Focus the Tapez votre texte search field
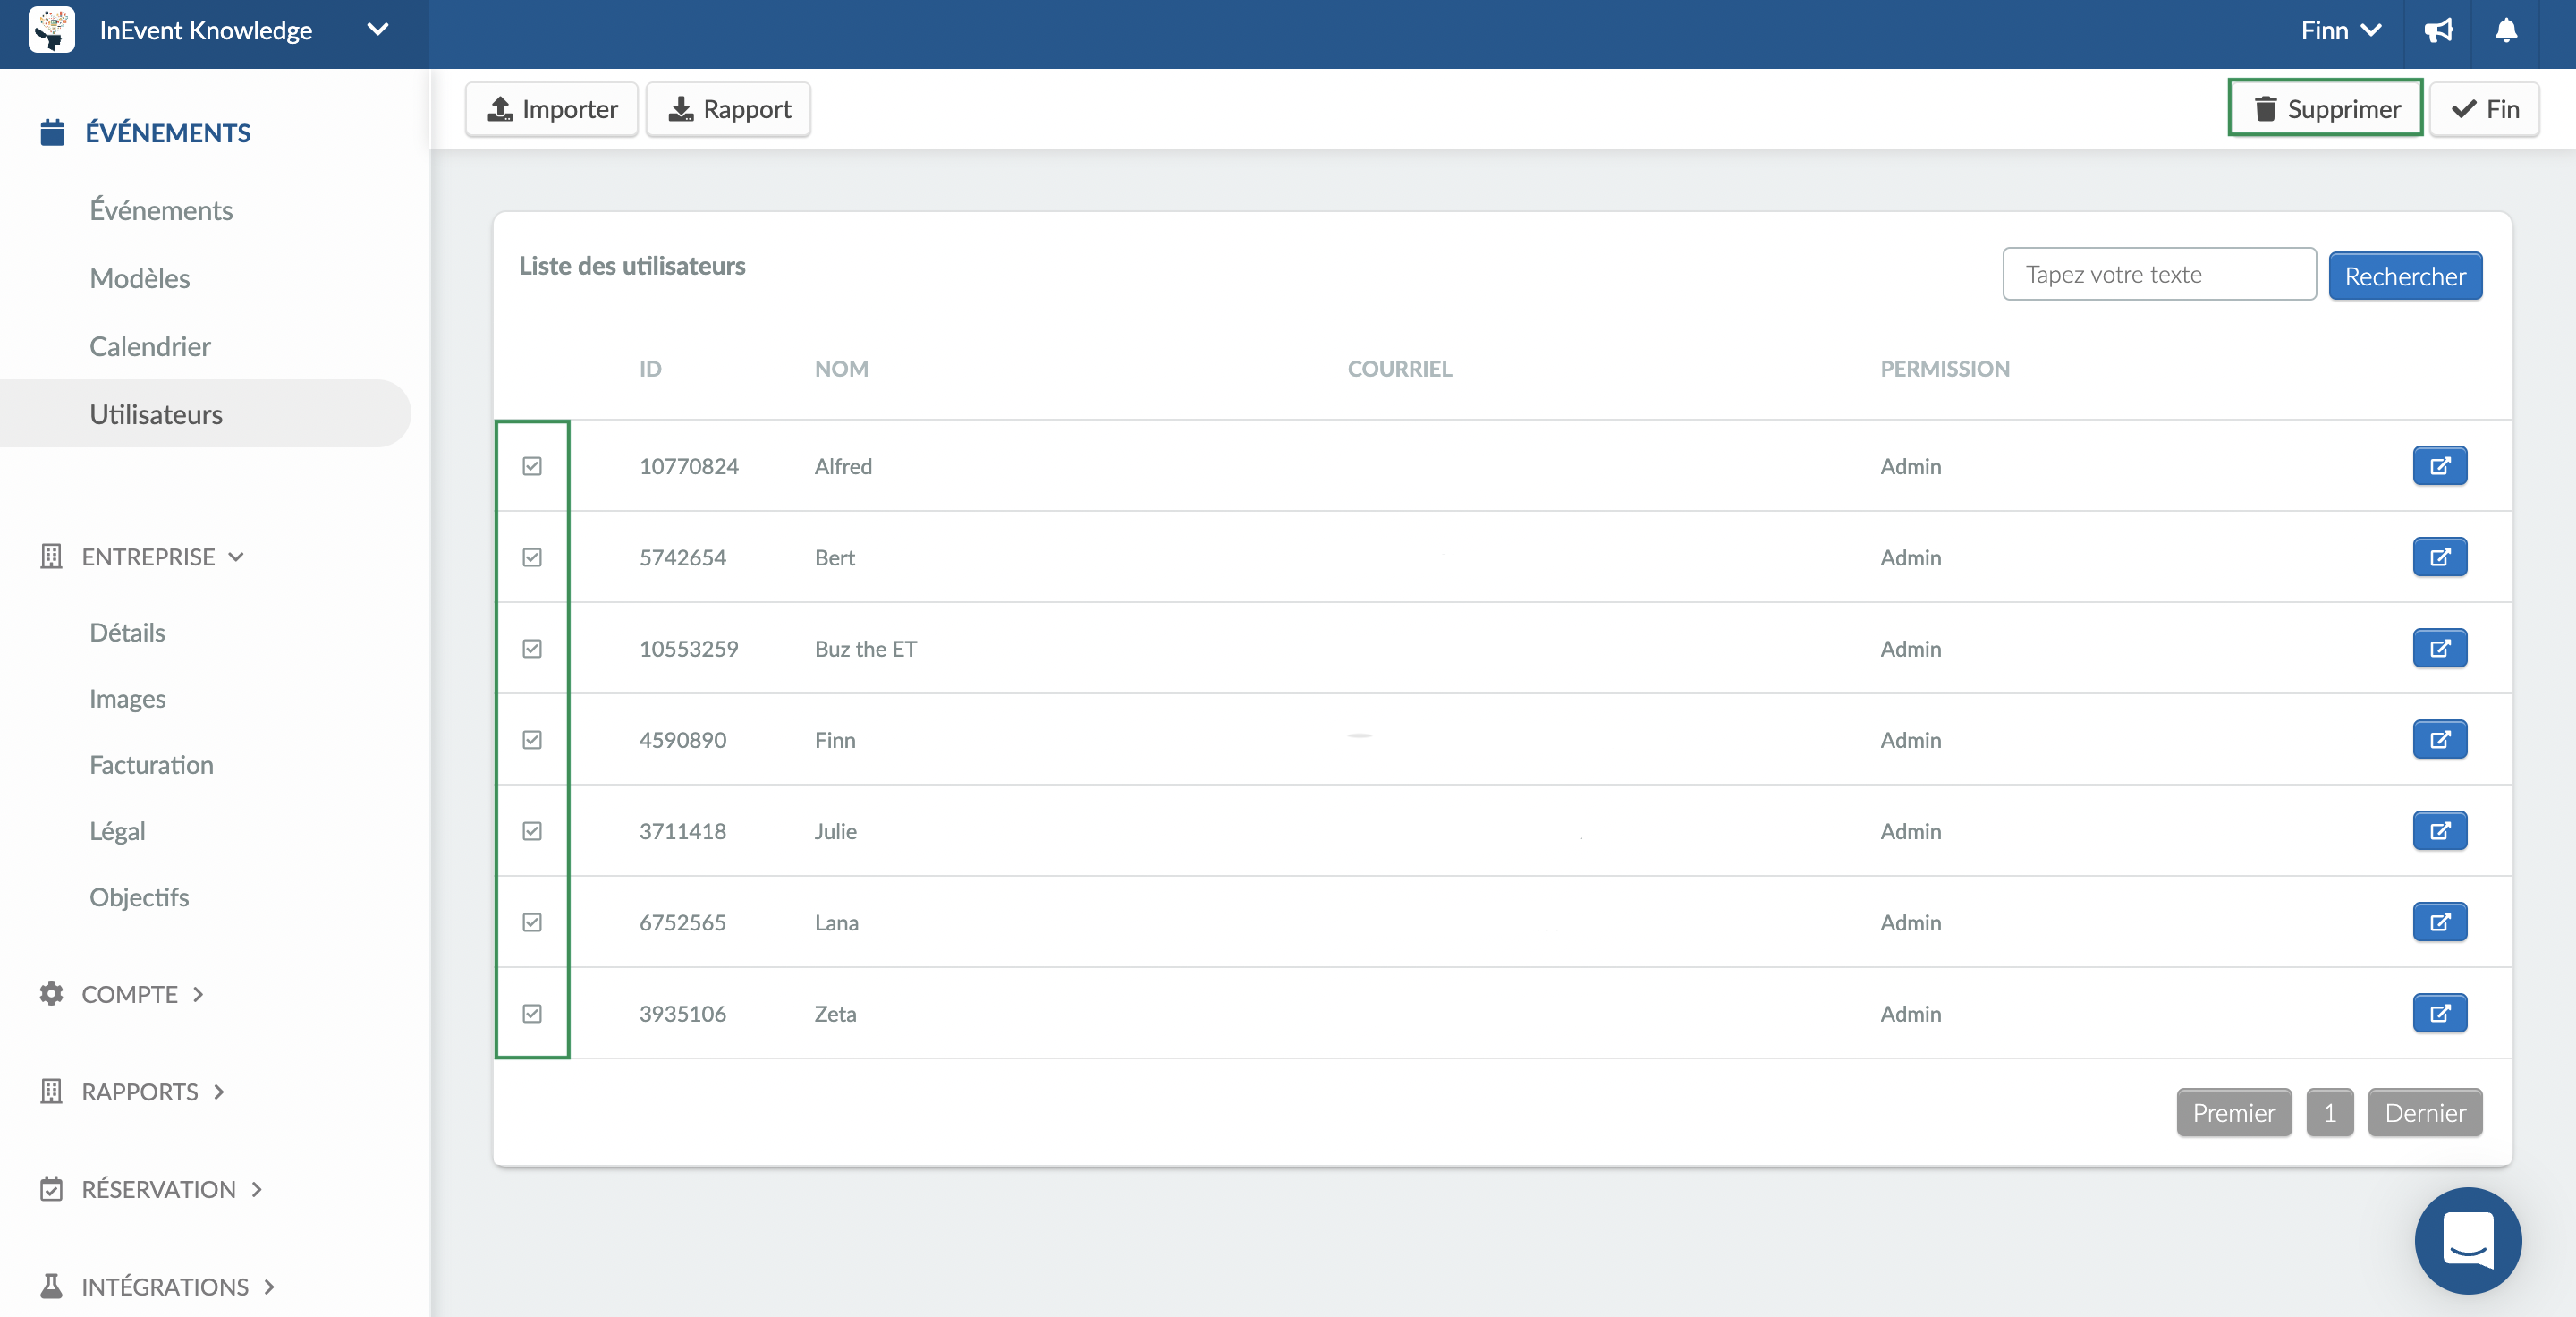This screenshot has height=1317, width=2576. tap(2159, 274)
